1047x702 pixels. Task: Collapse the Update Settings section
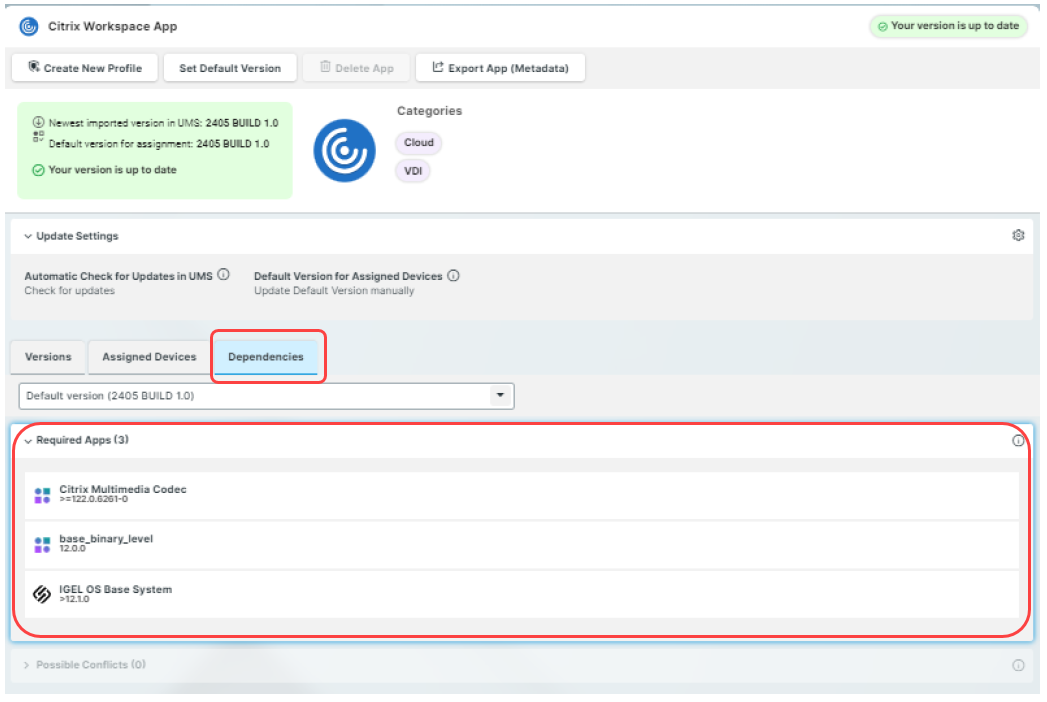coord(28,237)
